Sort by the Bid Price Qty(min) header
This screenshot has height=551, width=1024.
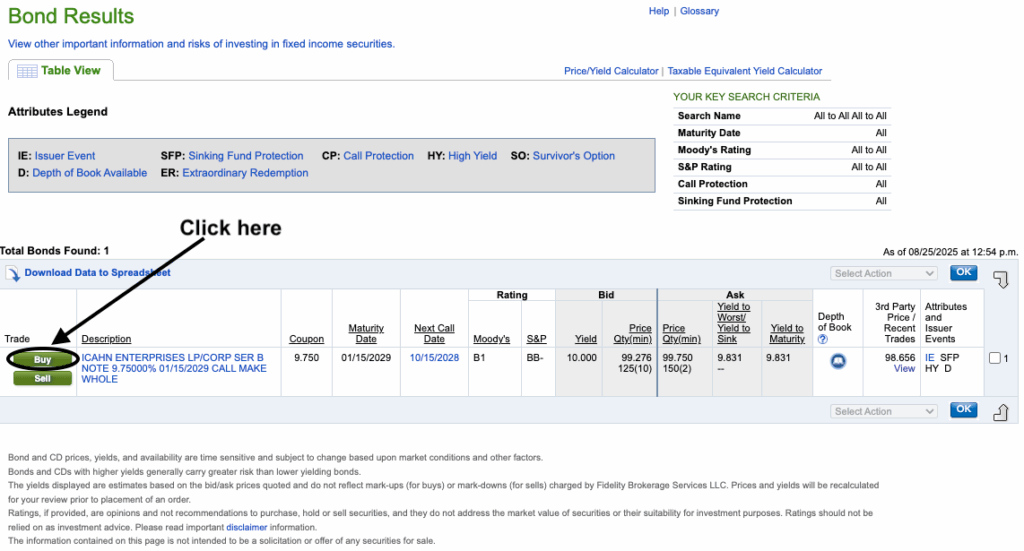click(633, 334)
